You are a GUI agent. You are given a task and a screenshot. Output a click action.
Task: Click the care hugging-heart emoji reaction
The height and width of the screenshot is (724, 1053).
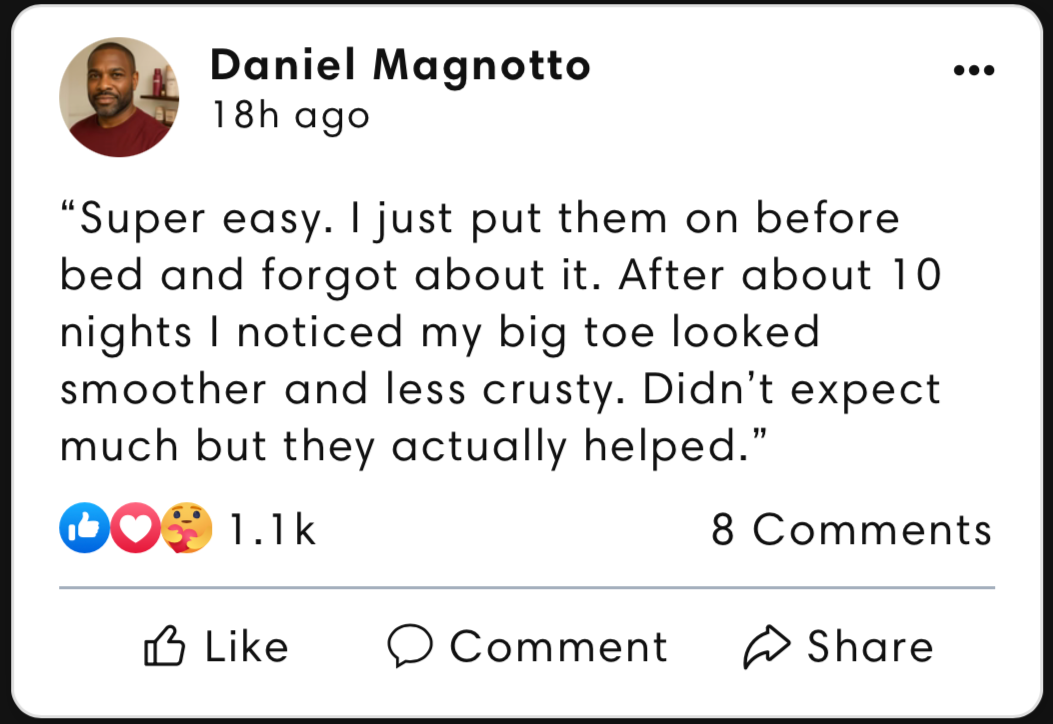187,529
